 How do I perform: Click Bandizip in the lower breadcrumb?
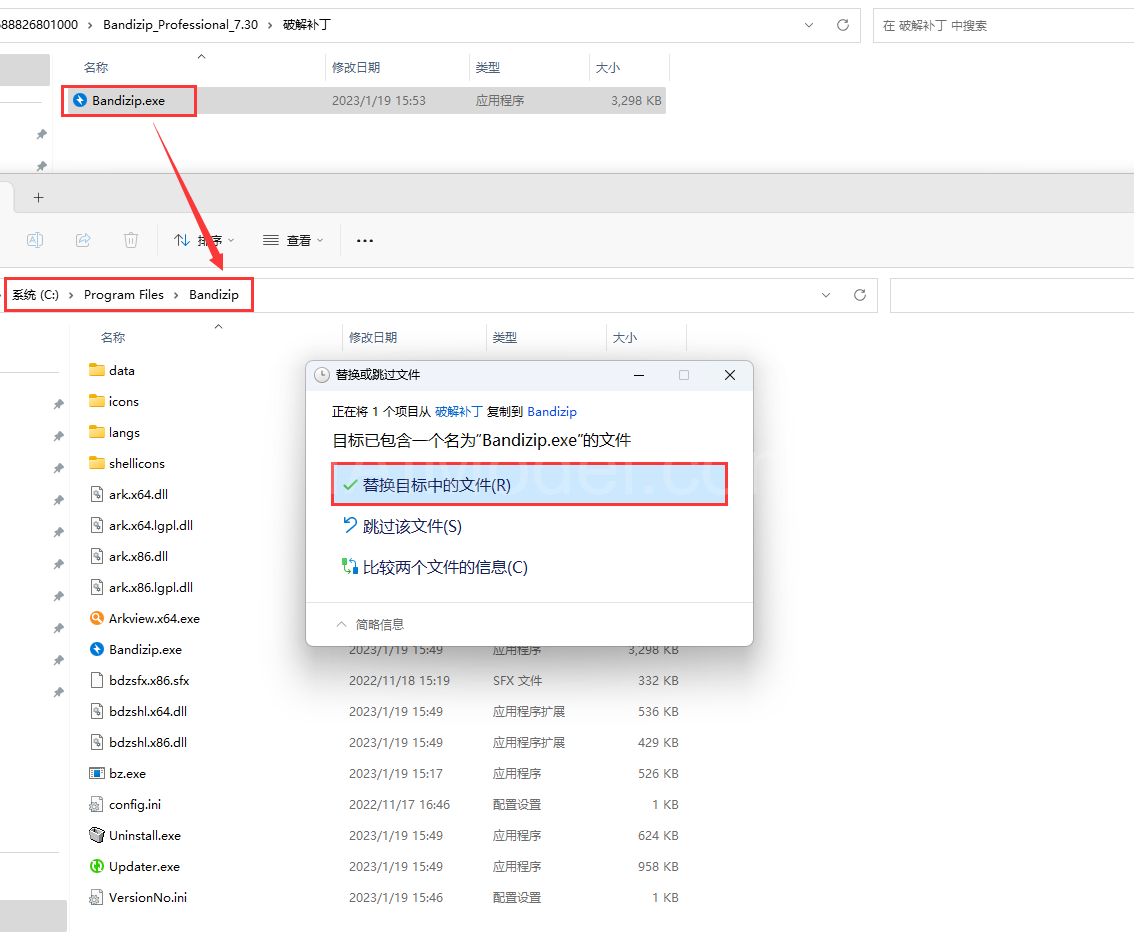point(214,295)
